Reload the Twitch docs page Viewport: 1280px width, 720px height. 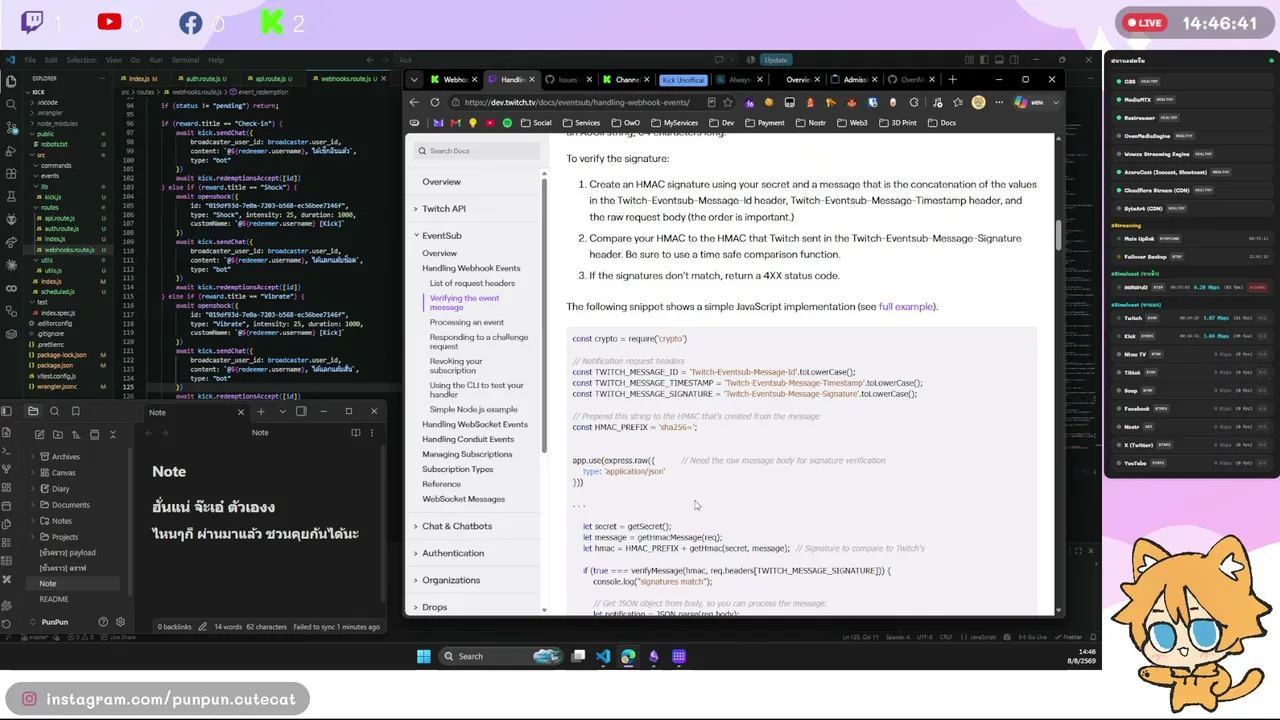tap(435, 102)
